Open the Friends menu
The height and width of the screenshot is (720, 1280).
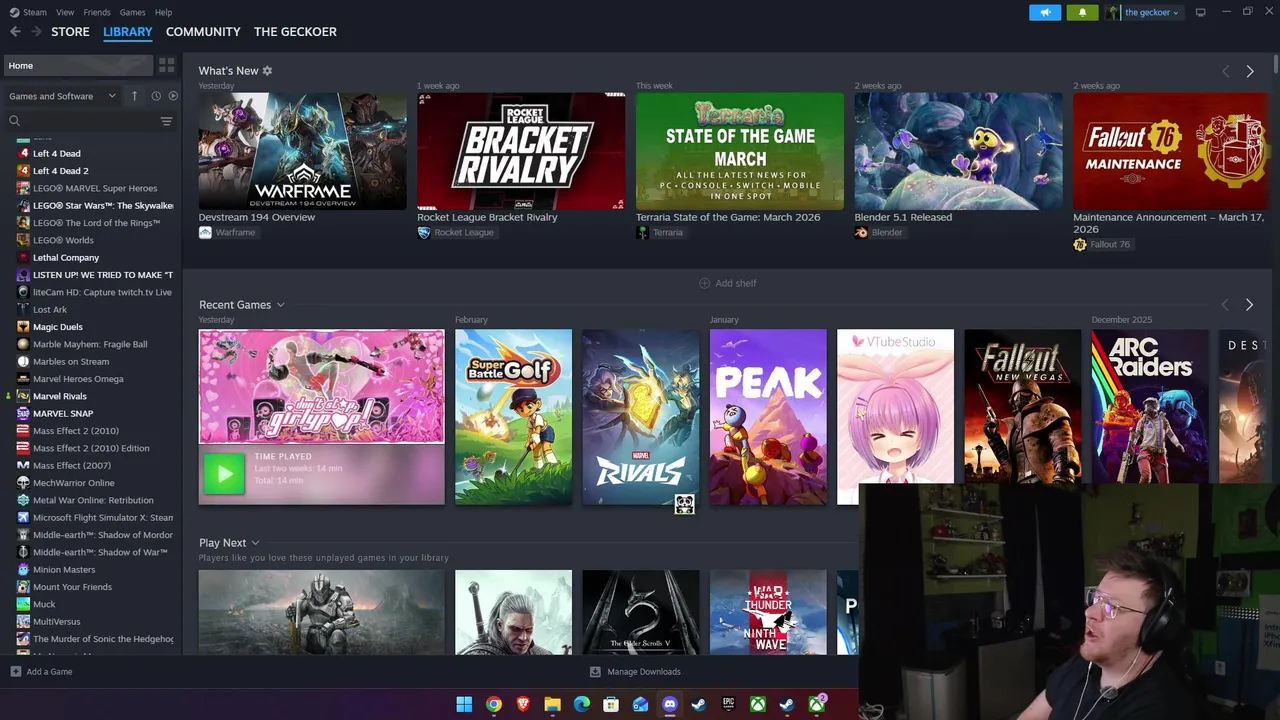[97, 12]
